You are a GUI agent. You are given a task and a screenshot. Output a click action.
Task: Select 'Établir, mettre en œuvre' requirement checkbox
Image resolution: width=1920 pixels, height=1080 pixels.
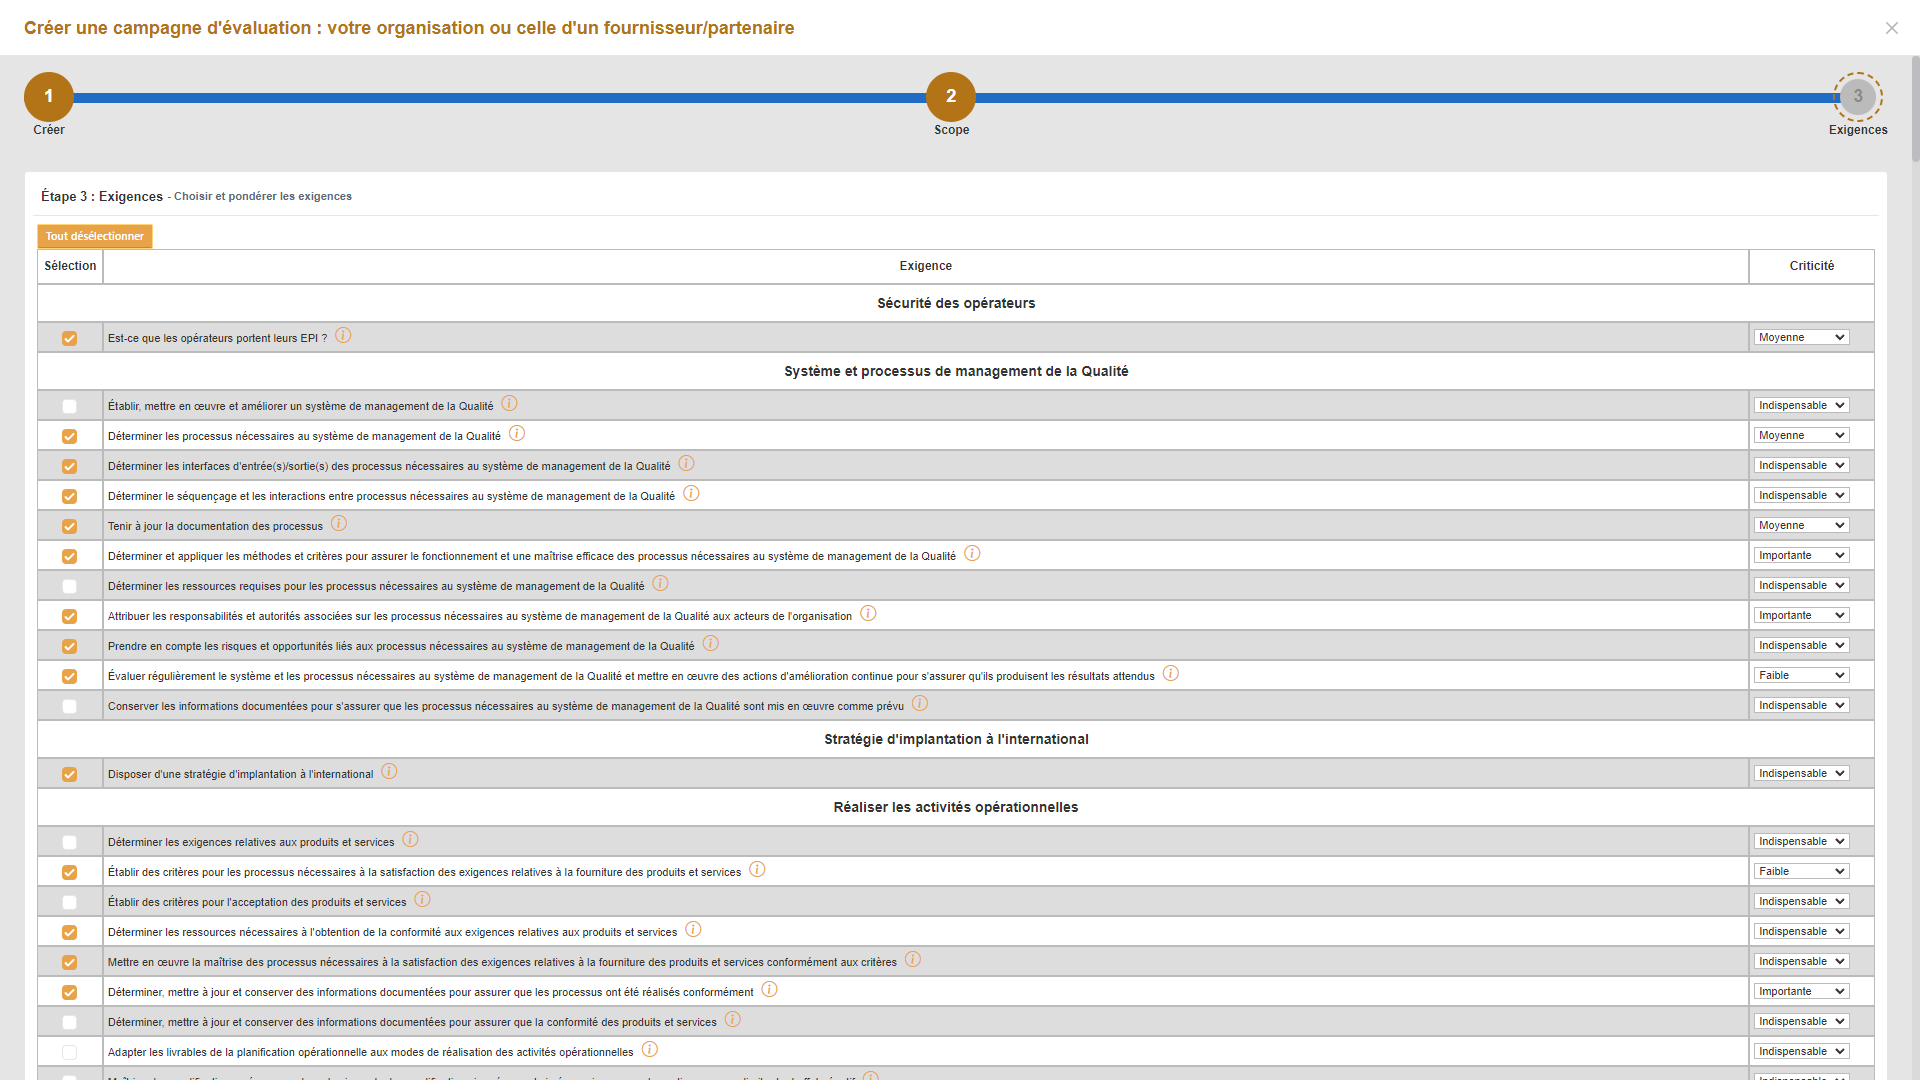(x=69, y=406)
